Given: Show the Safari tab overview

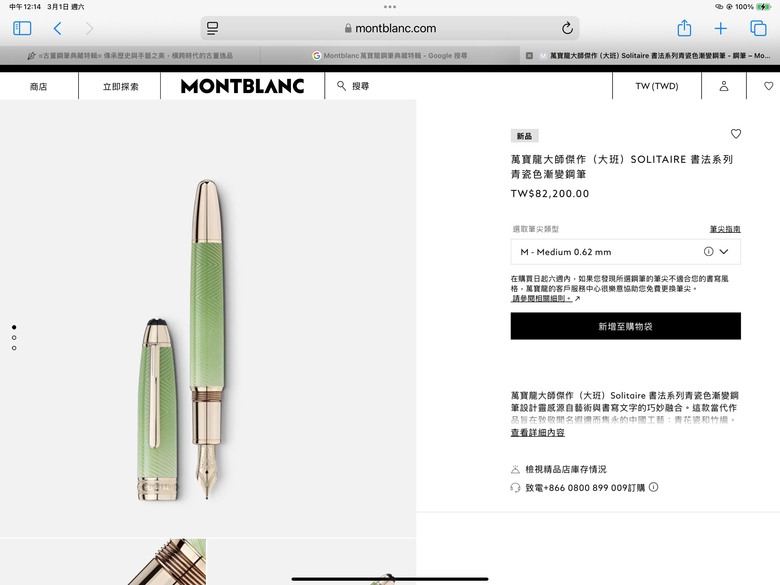Looking at the screenshot, I should coord(758,28).
